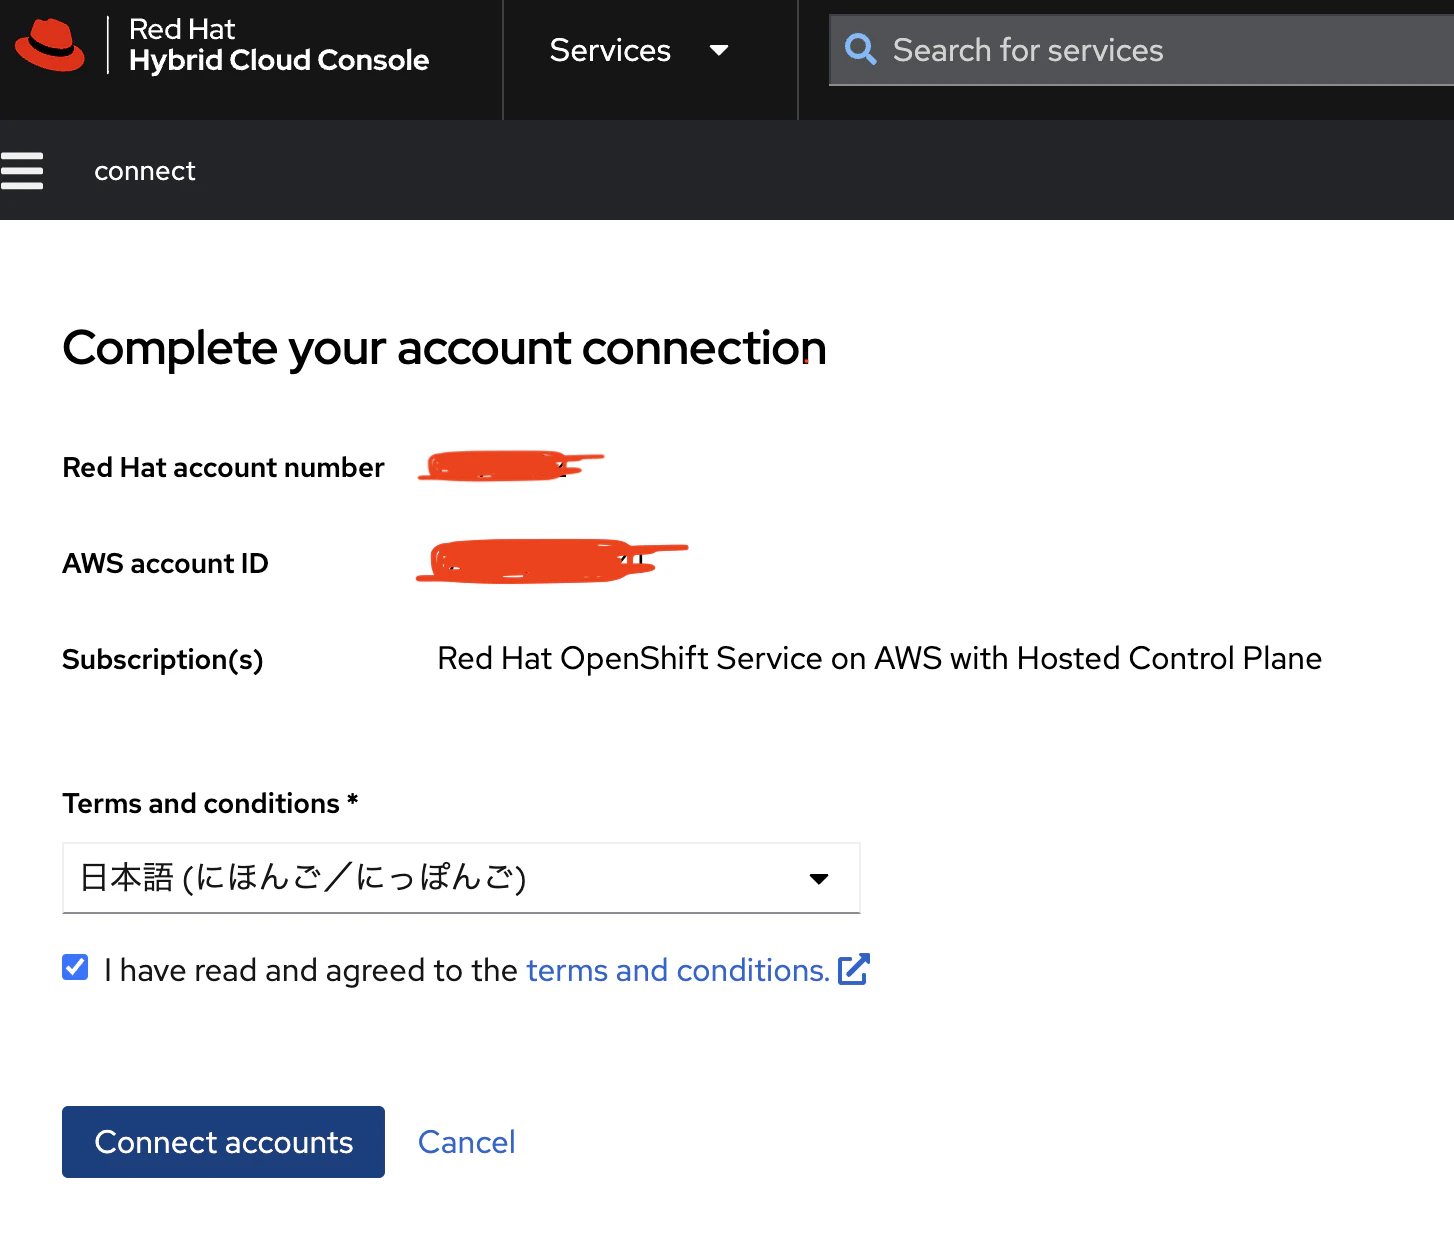Click the Red Hat fedora logo
The width and height of the screenshot is (1454, 1244).
pyautogui.click(x=50, y=46)
